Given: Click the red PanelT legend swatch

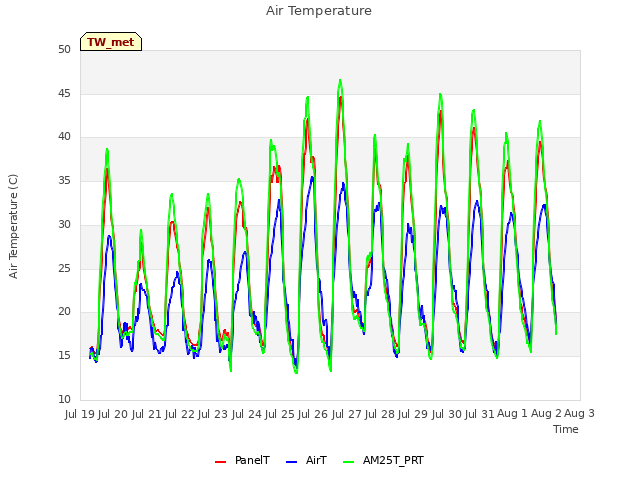Looking at the screenshot, I should coord(220,462).
